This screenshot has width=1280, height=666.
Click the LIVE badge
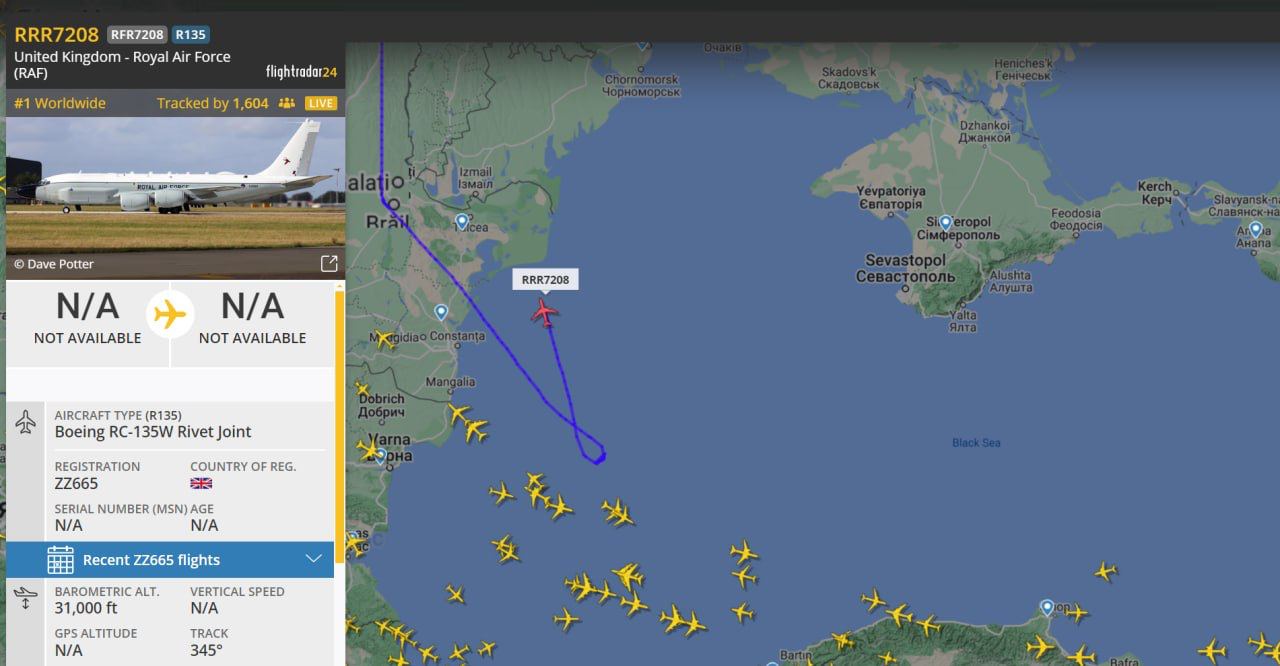click(321, 103)
